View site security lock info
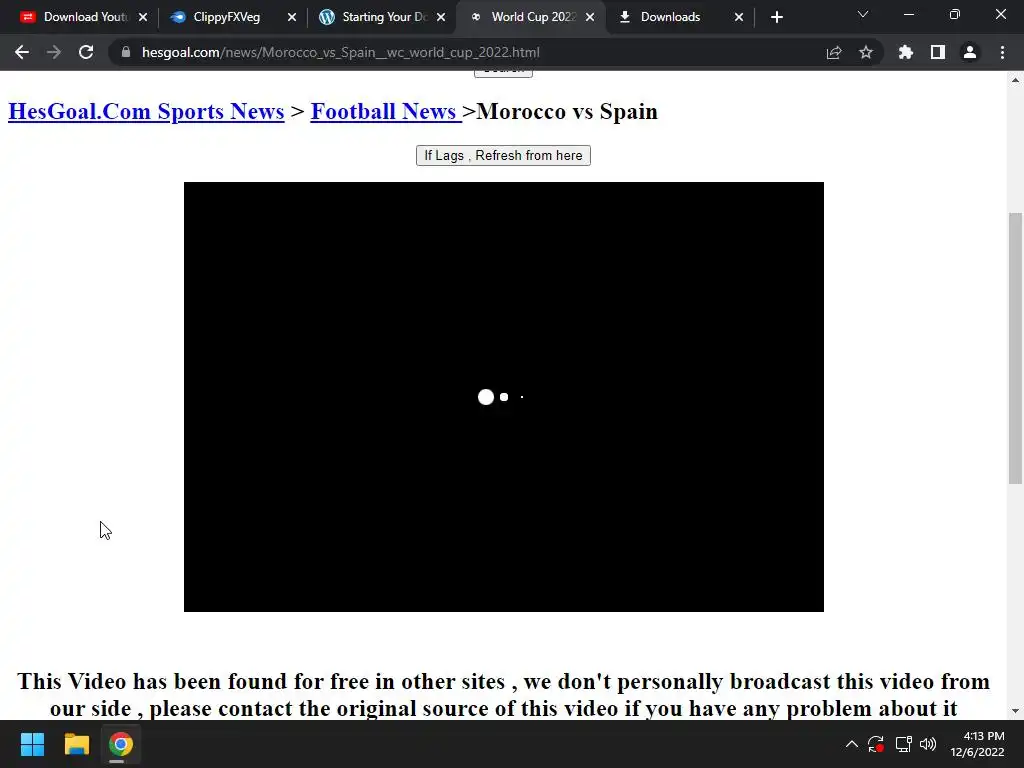This screenshot has height=768, width=1024. [126, 52]
